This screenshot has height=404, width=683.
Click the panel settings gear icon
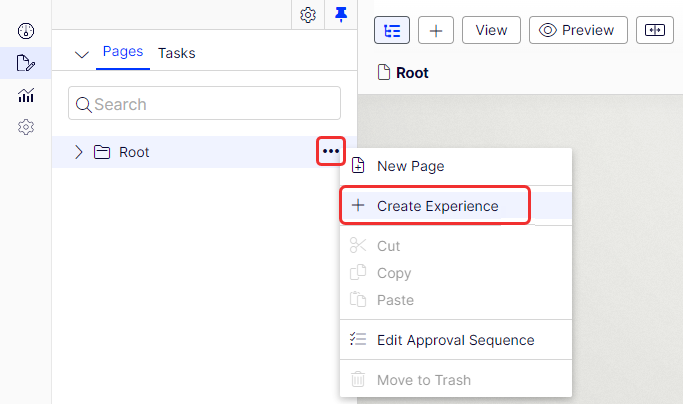click(308, 15)
